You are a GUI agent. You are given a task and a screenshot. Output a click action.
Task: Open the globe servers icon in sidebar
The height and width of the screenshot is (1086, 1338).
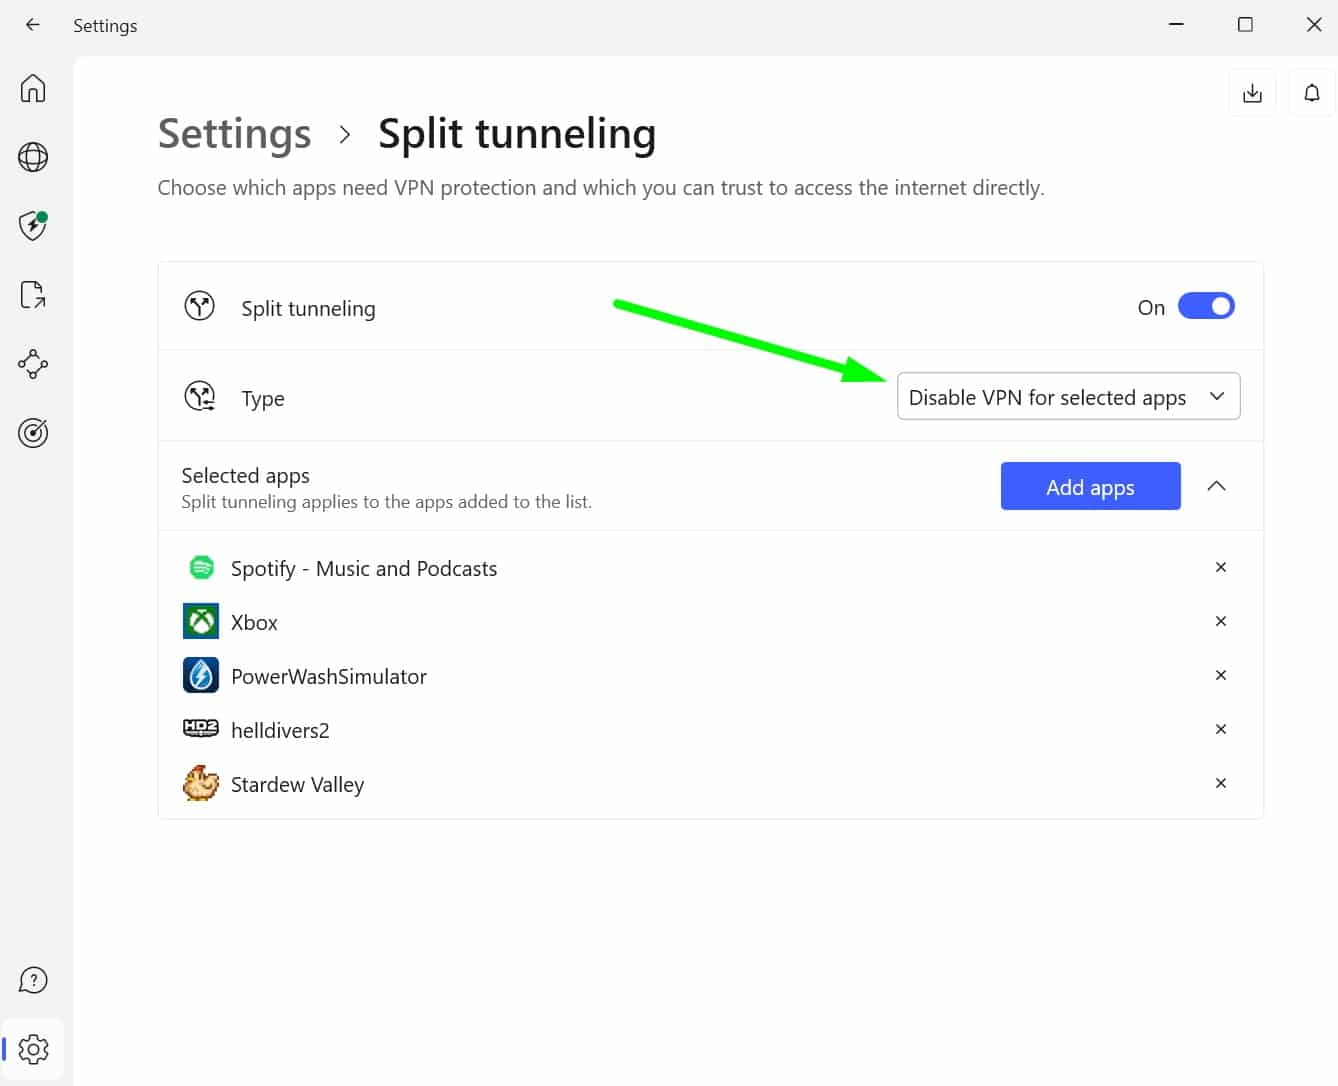pyautogui.click(x=33, y=157)
